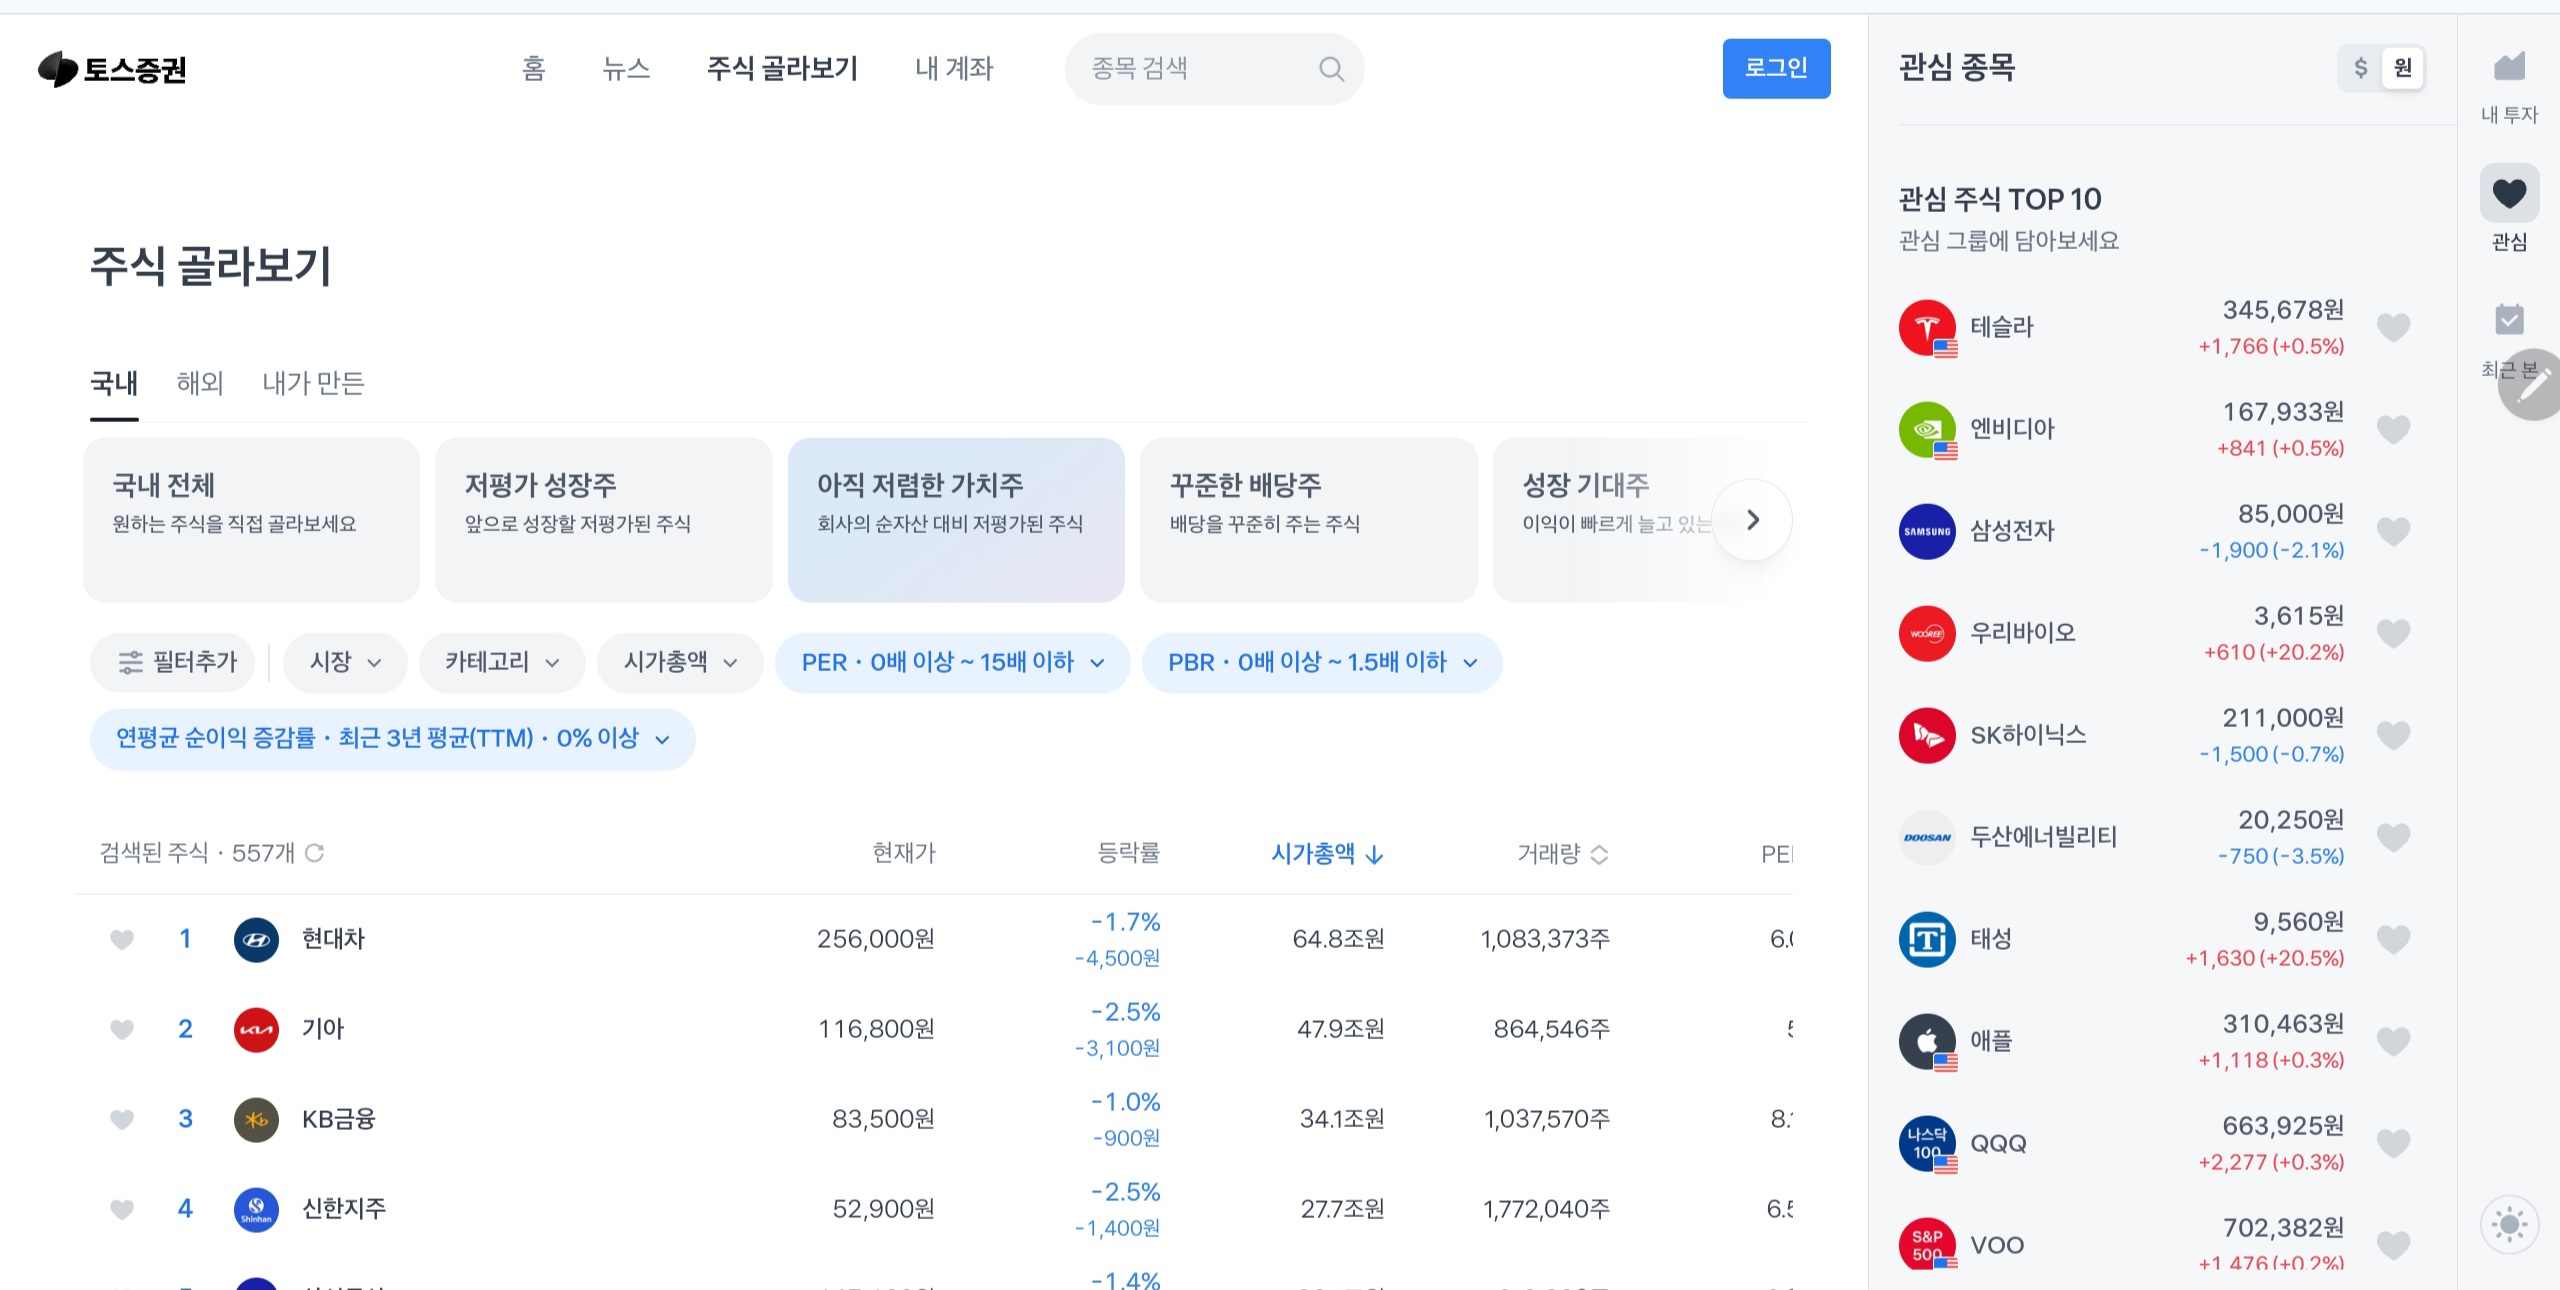Click the 토스증권 logo

coord(112,69)
